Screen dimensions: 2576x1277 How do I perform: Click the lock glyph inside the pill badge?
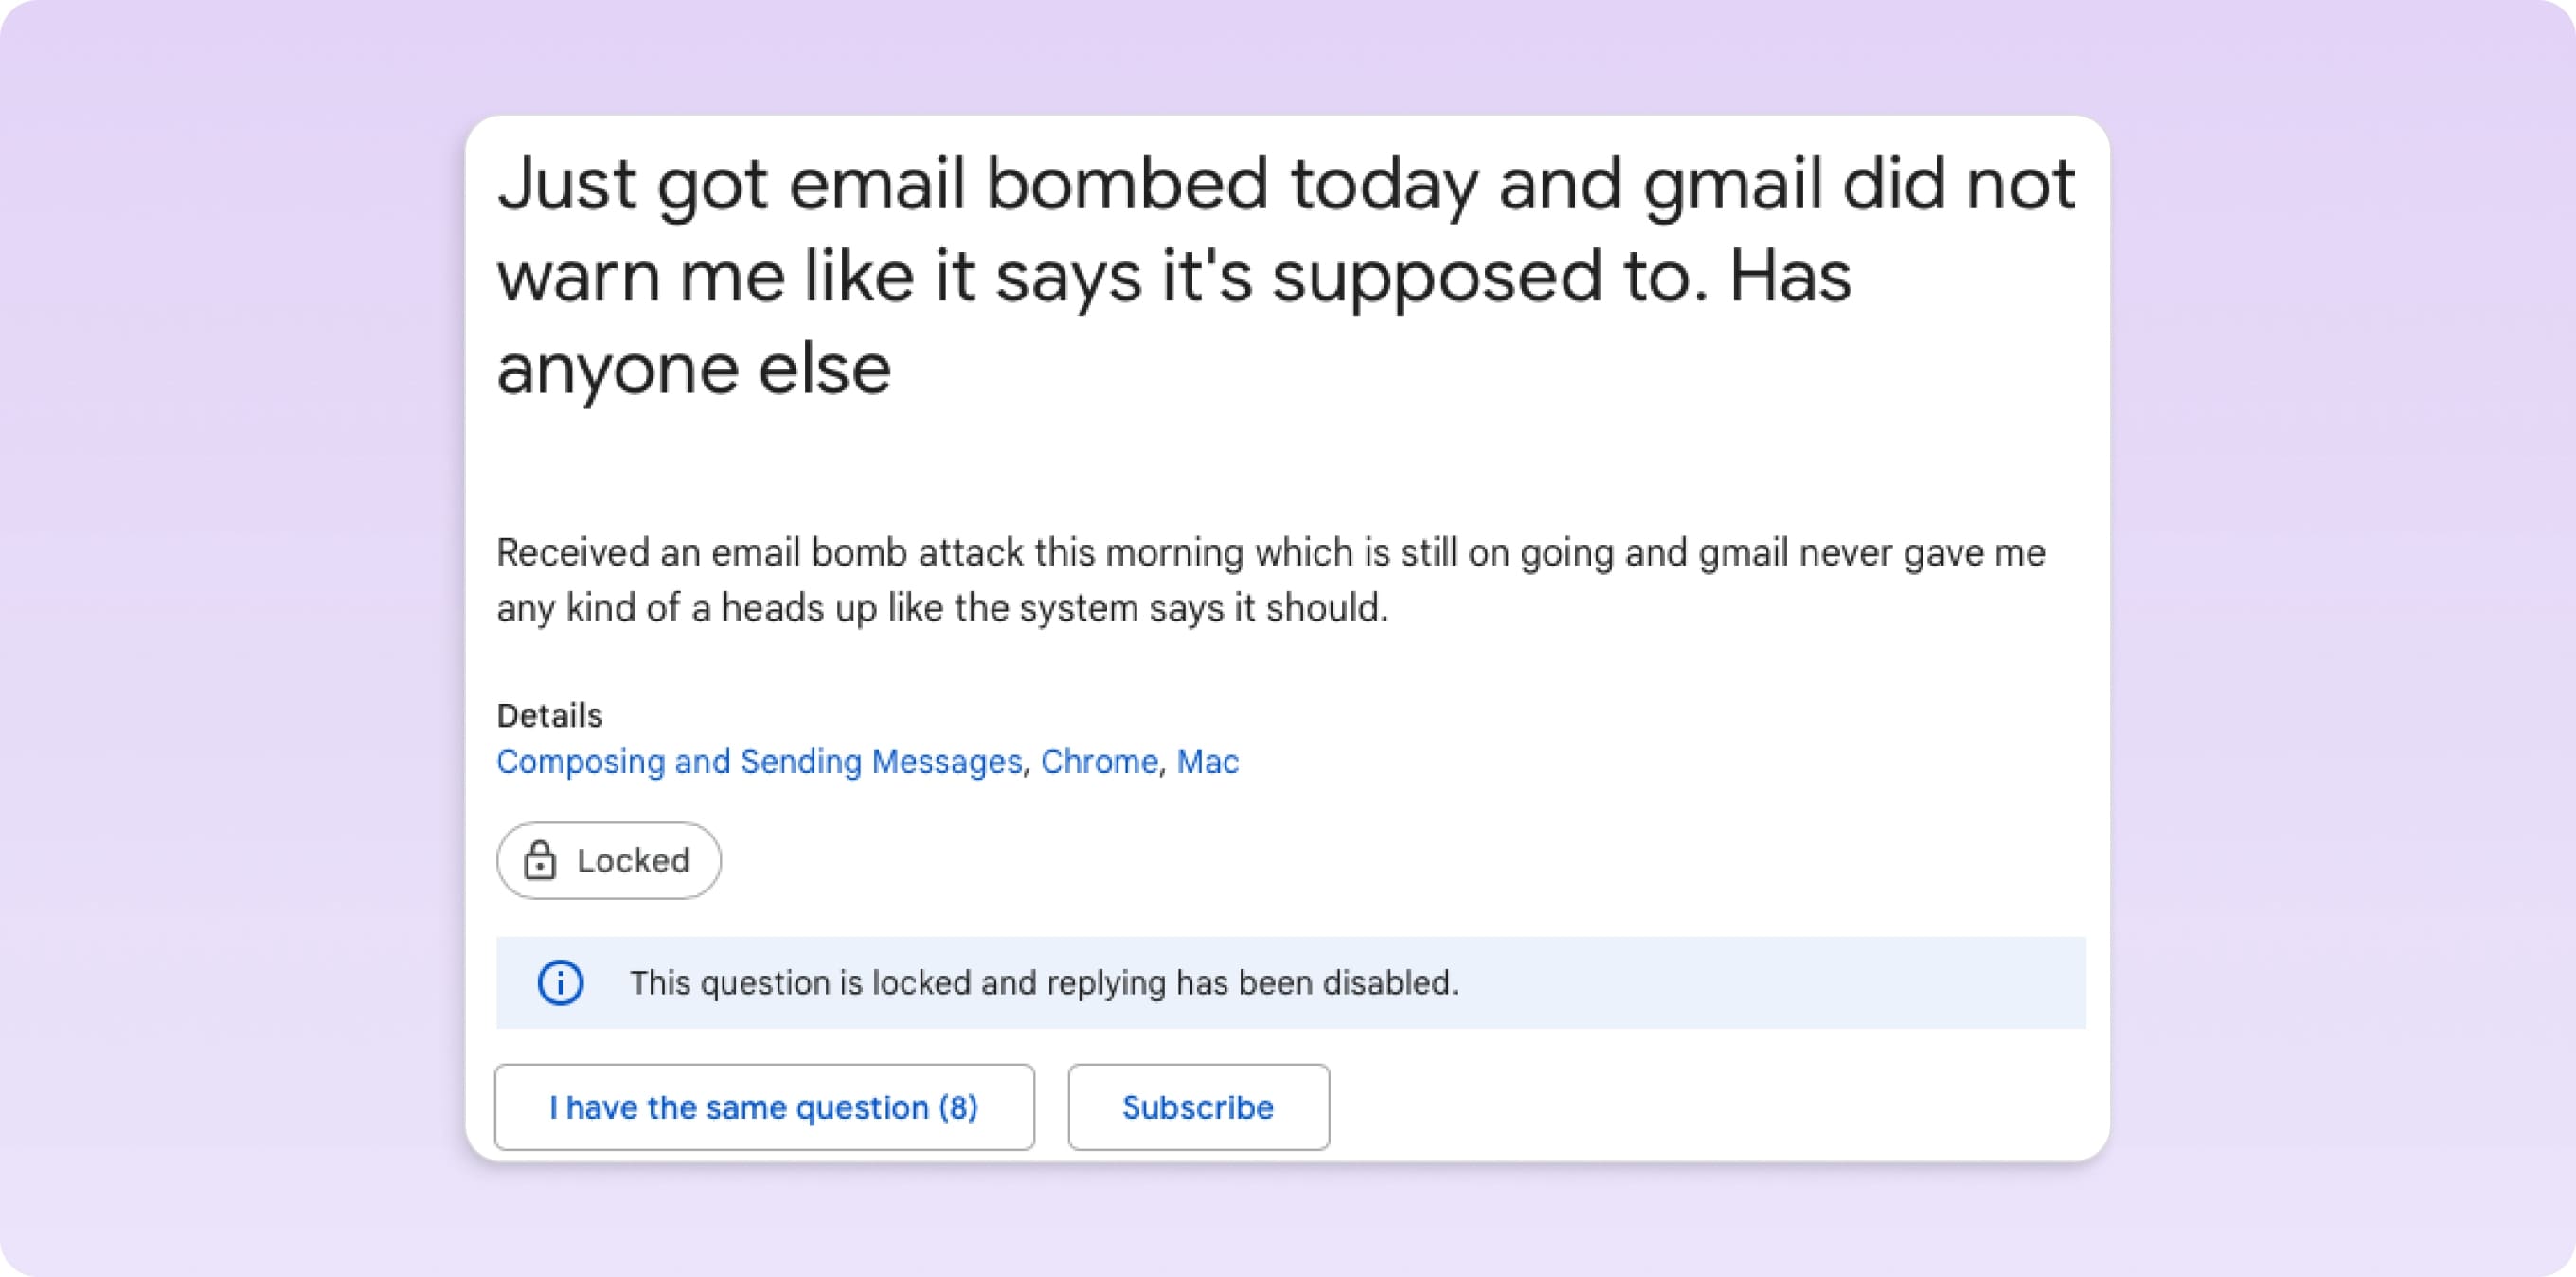pyautogui.click(x=541, y=859)
